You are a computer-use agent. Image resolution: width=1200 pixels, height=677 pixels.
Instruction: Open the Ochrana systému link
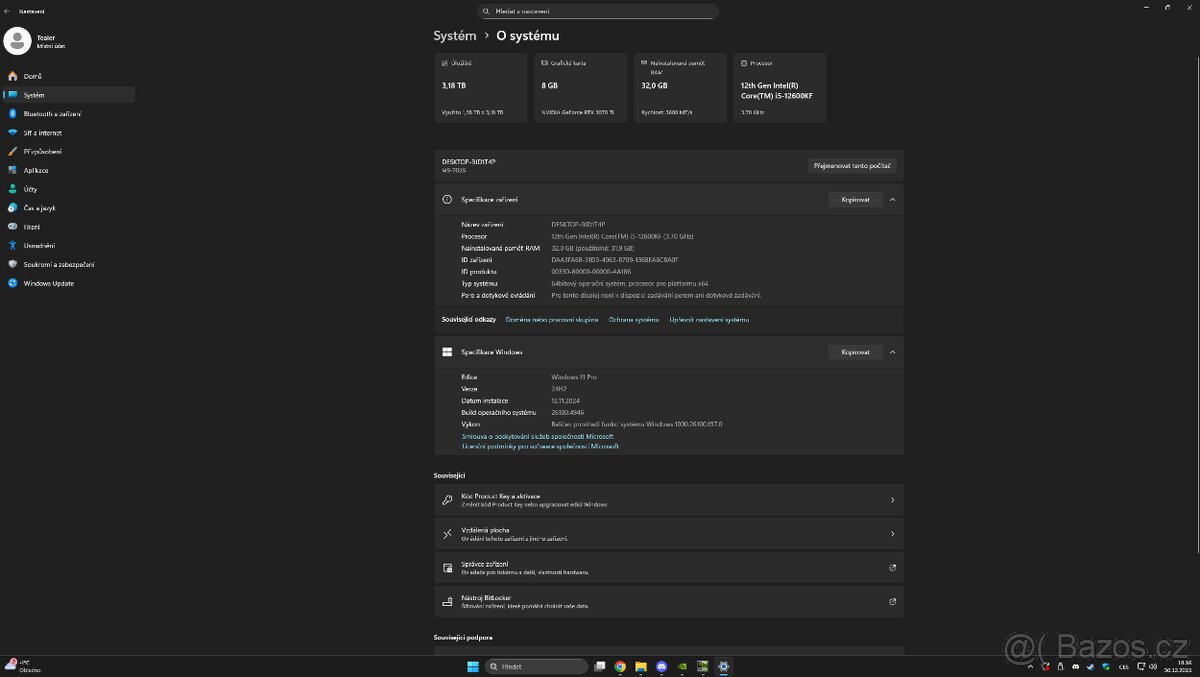click(633, 320)
